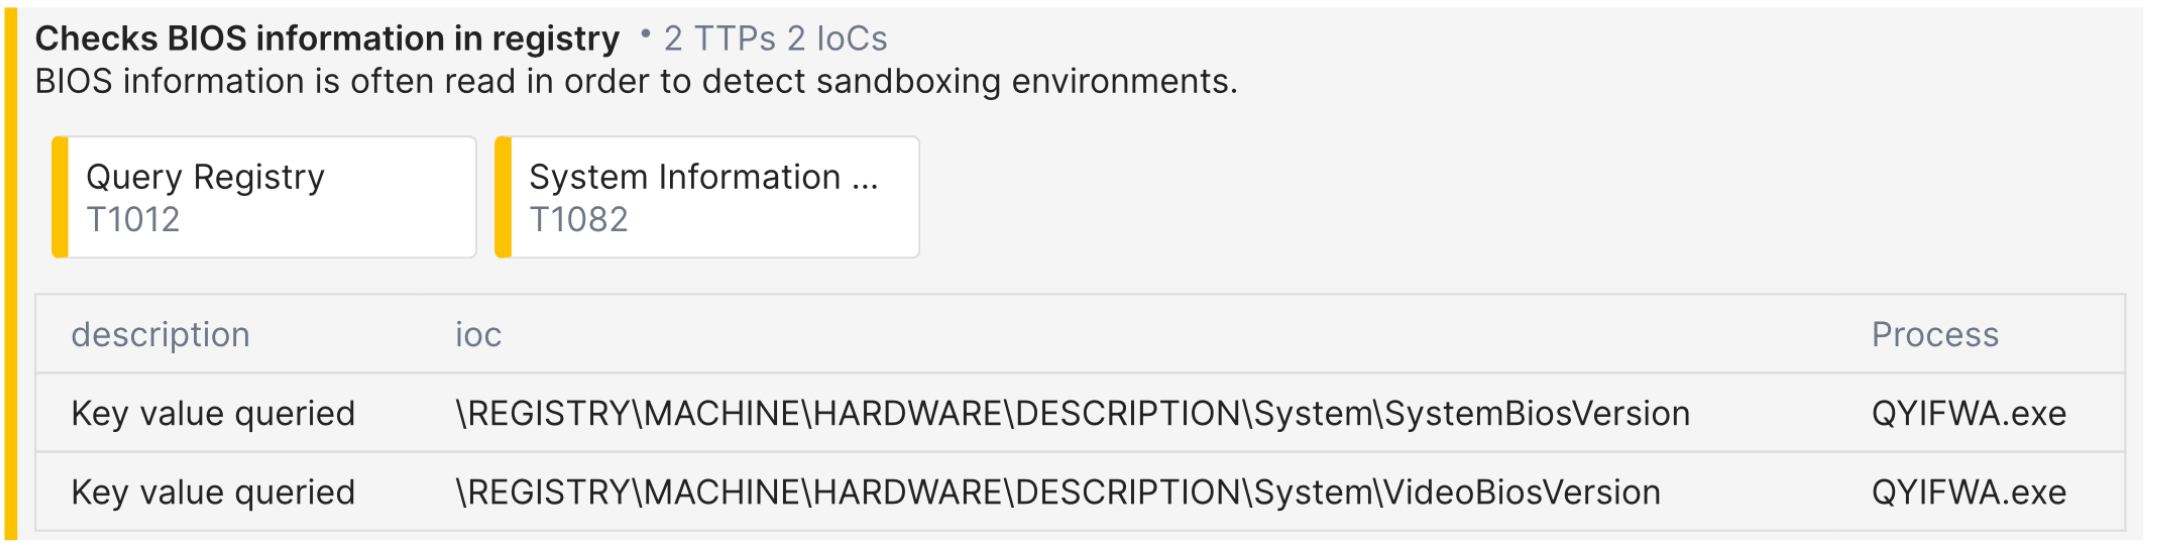Click the bullet dot before "2 TTPs"

645,36
